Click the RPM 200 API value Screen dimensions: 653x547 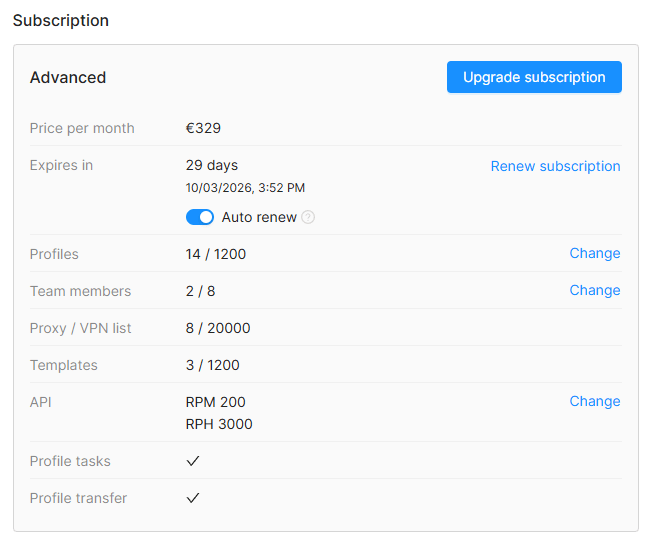[216, 402]
